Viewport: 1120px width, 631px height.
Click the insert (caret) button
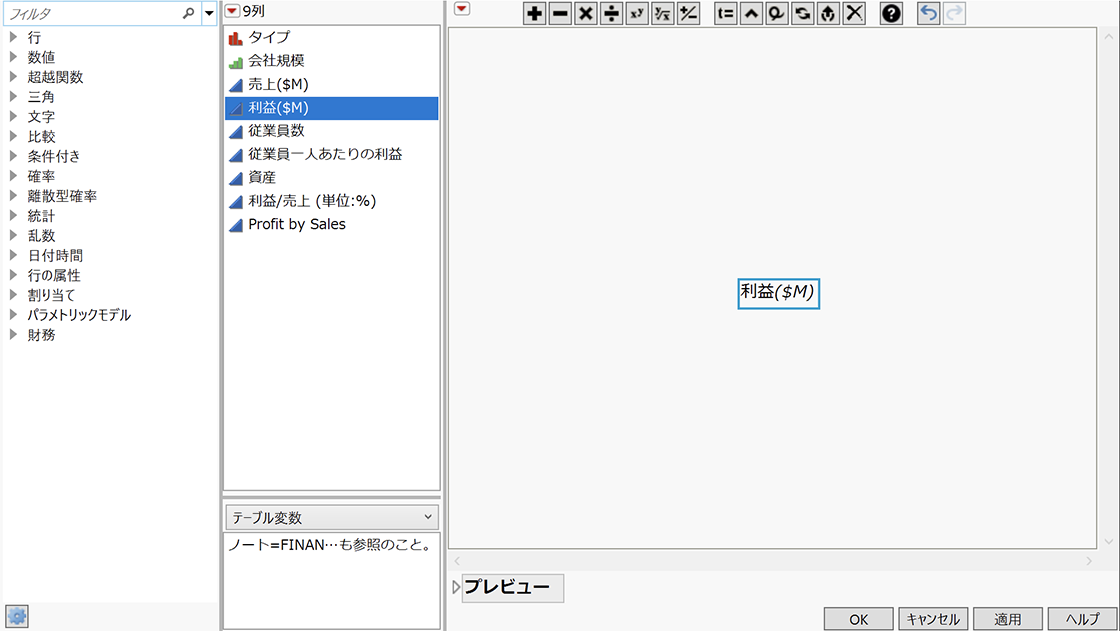pyautogui.click(x=751, y=14)
